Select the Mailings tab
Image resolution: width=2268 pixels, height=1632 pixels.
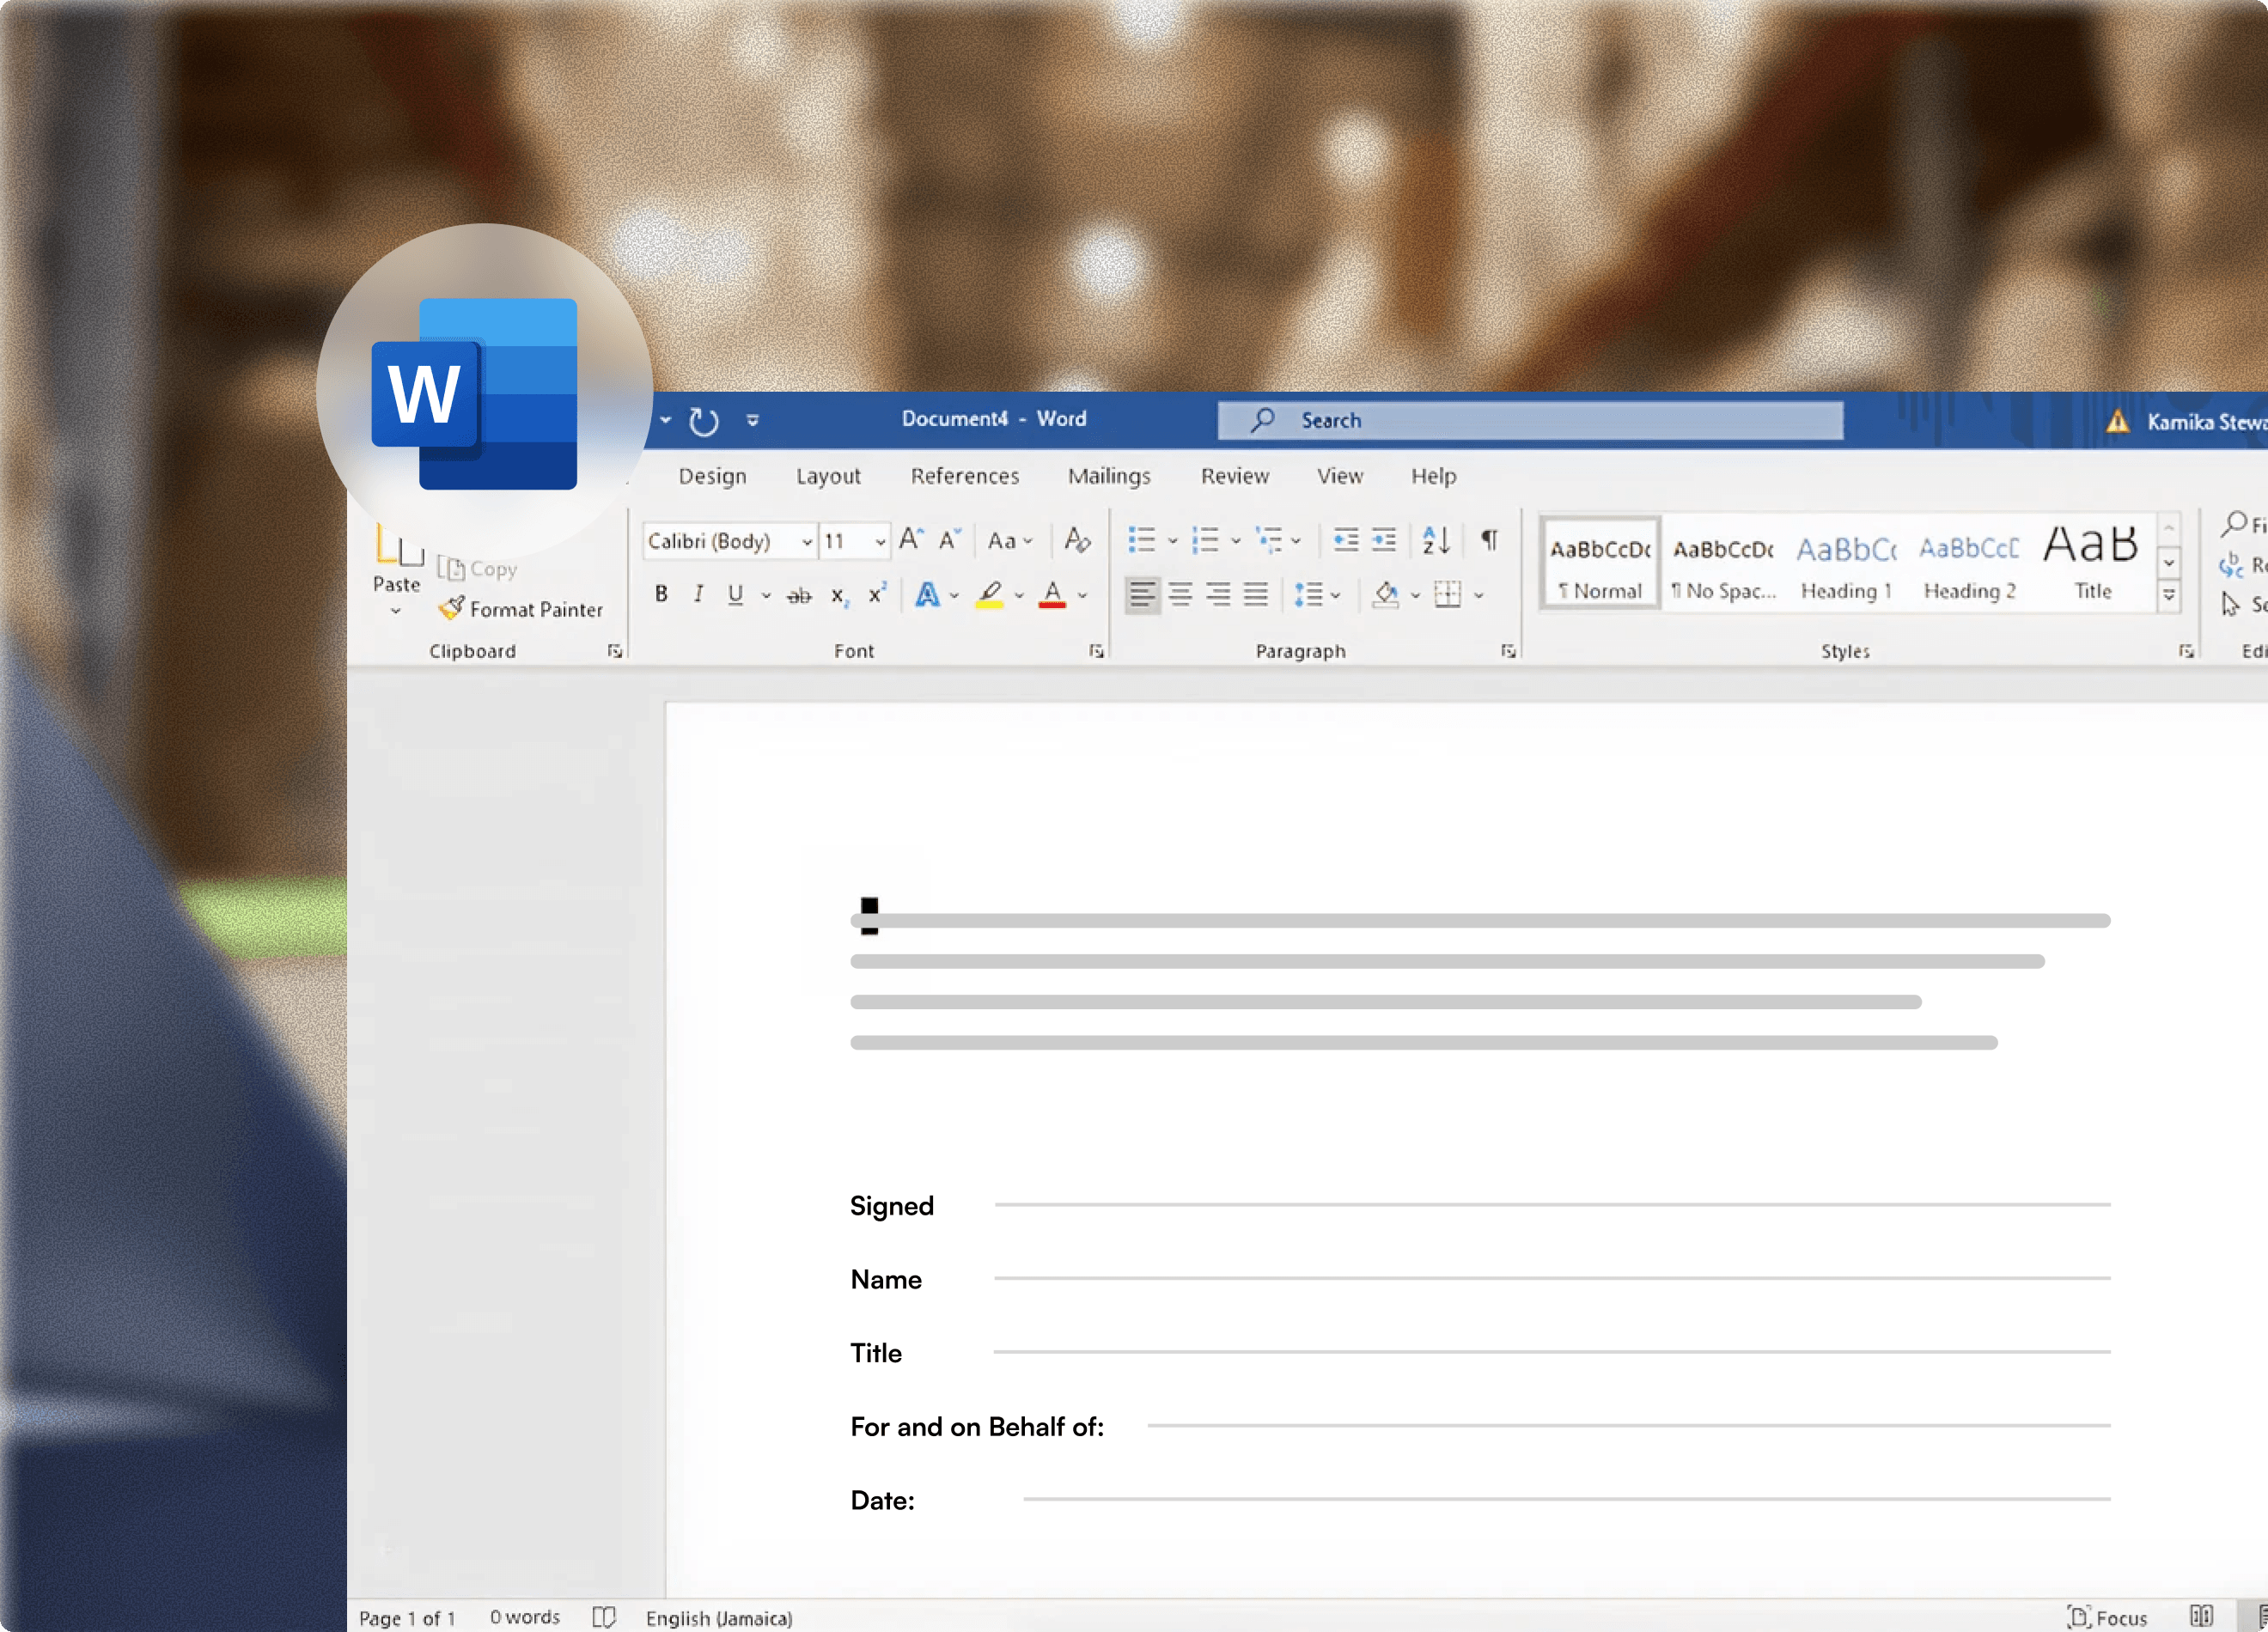1109,476
